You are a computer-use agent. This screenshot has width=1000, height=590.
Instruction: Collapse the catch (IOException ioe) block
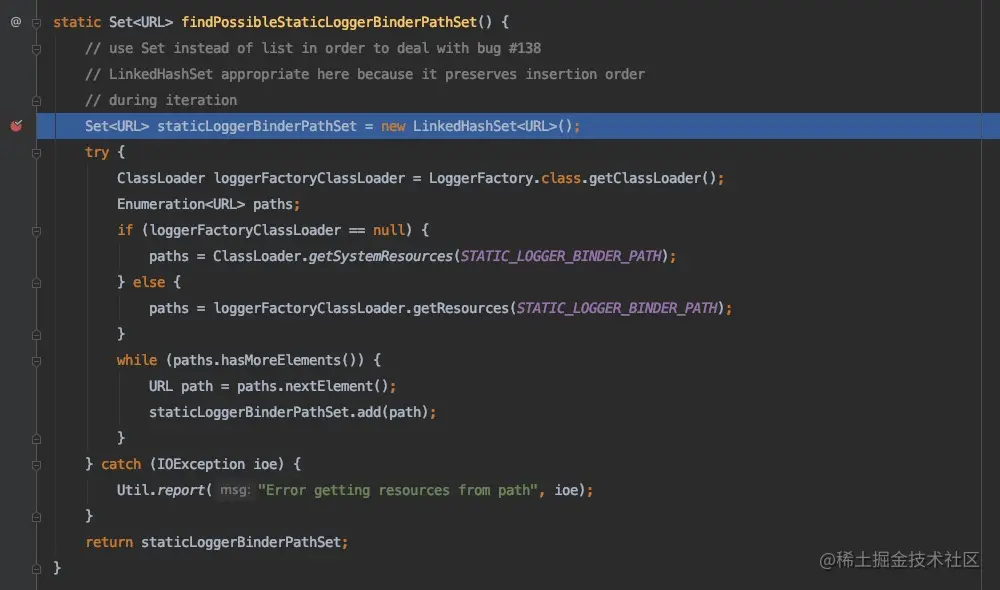[36, 465]
